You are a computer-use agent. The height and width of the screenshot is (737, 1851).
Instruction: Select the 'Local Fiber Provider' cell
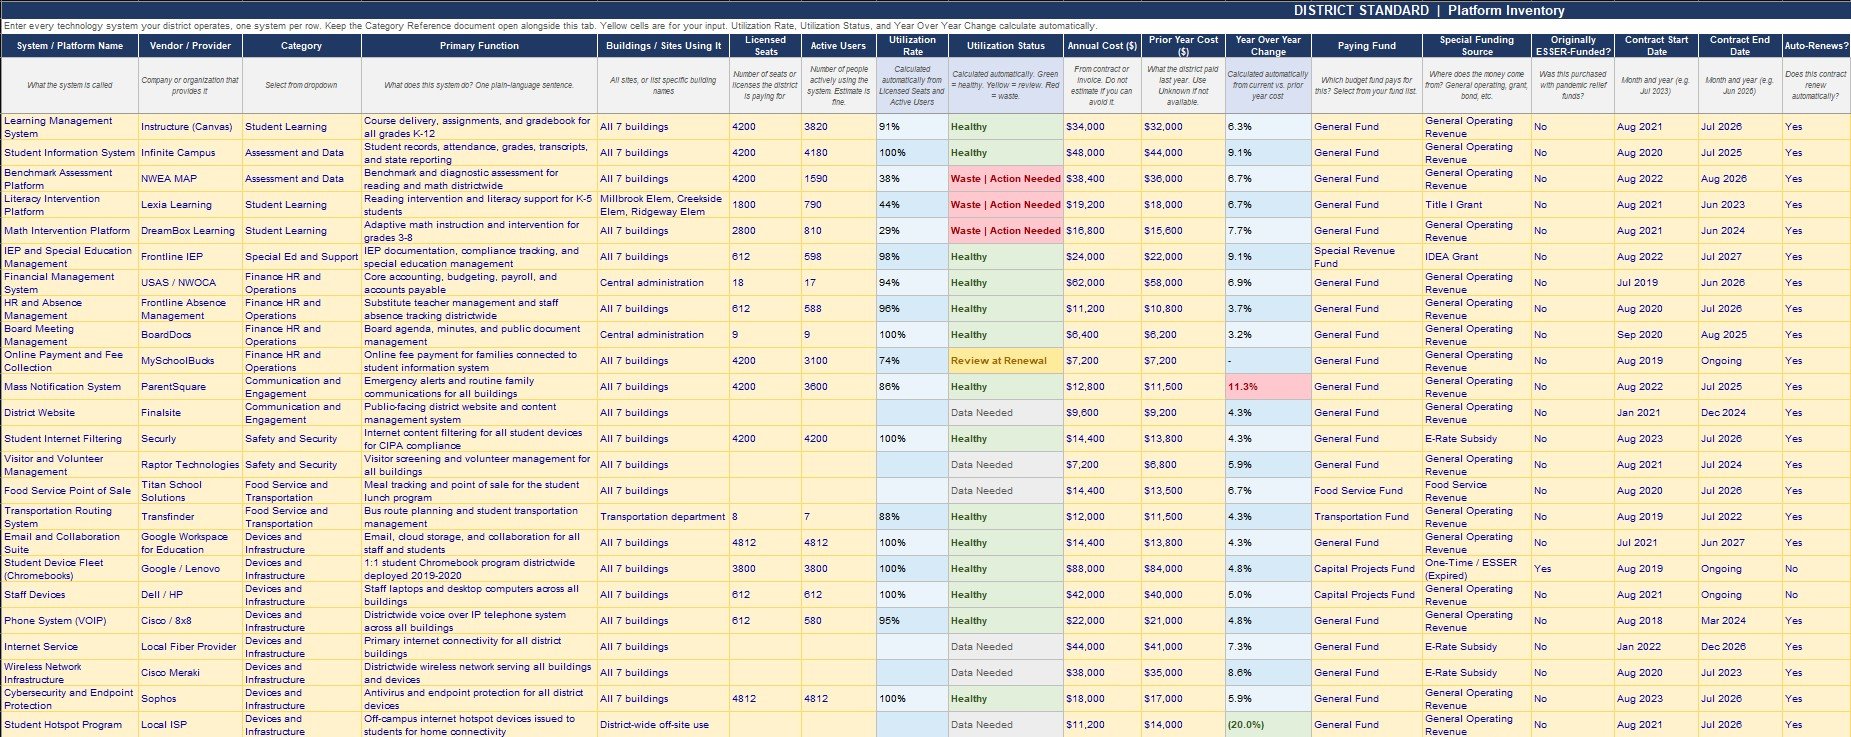(x=190, y=647)
